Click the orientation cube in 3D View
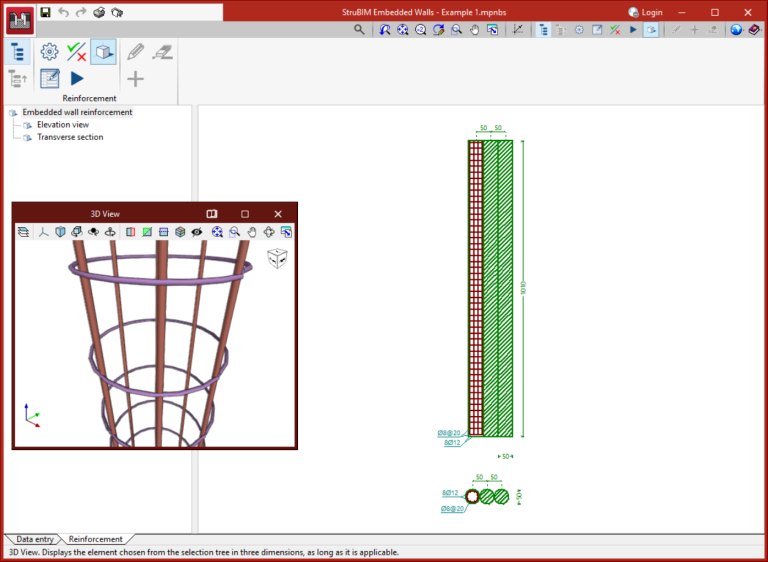768x562 pixels. [277, 259]
